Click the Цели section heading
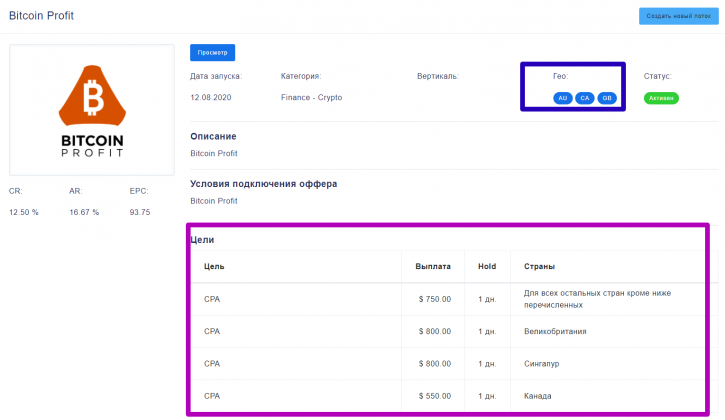The width and height of the screenshot is (725, 420). 202,240
